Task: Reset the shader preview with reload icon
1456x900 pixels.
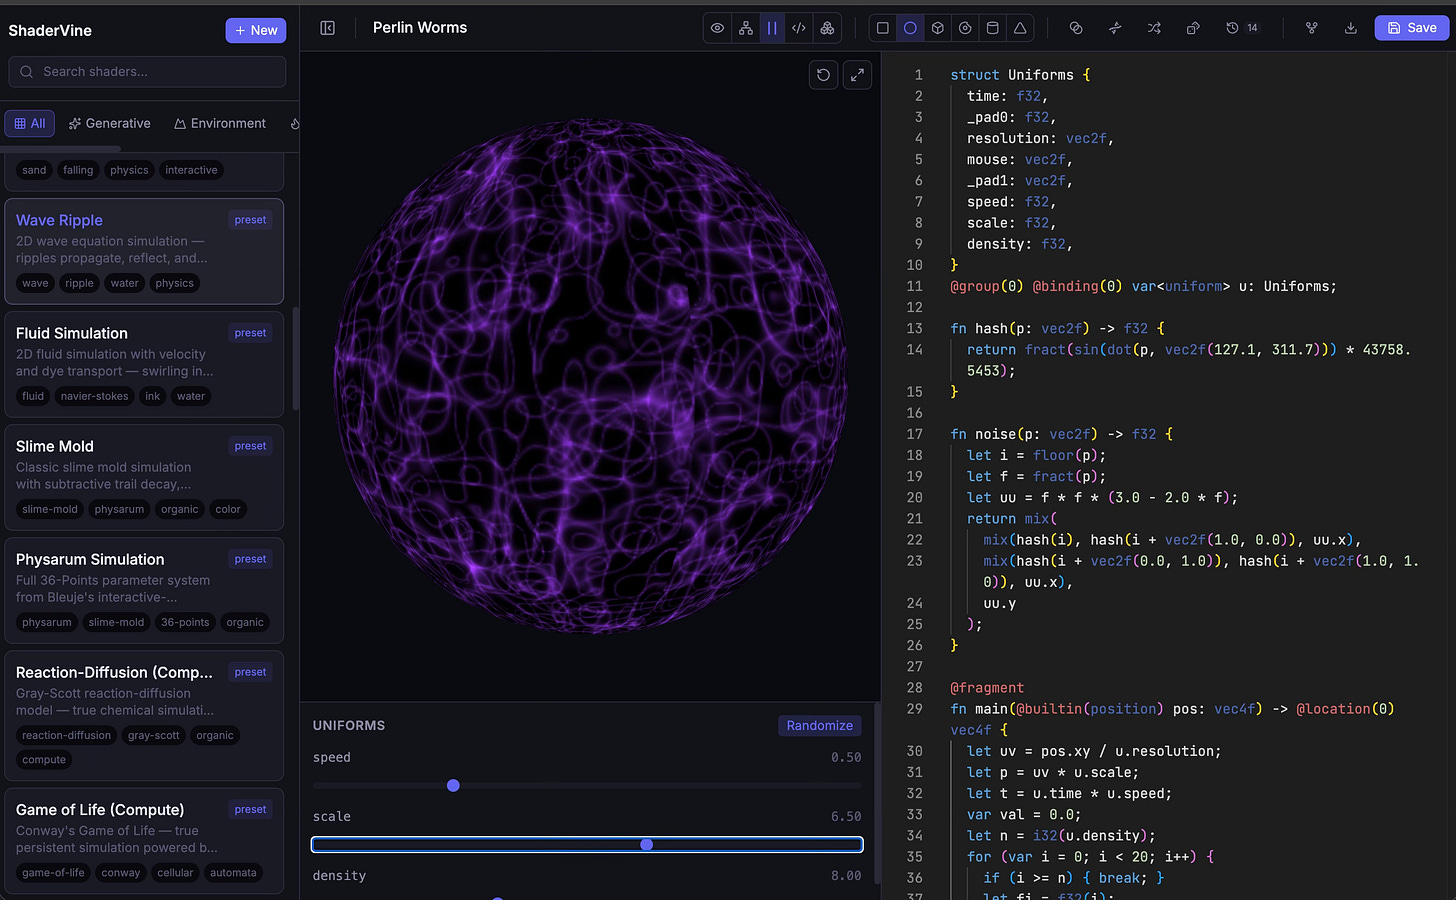Action: [x=823, y=75]
